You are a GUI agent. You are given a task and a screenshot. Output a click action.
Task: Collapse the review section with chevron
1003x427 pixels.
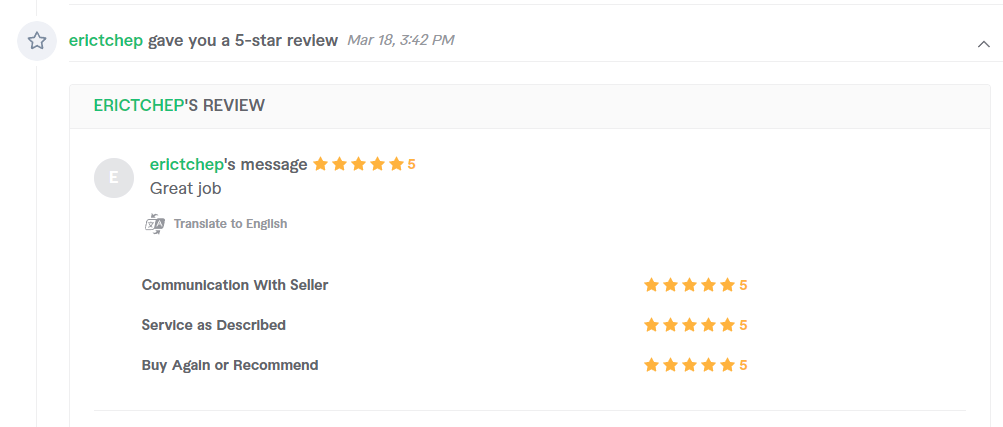[984, 44]
